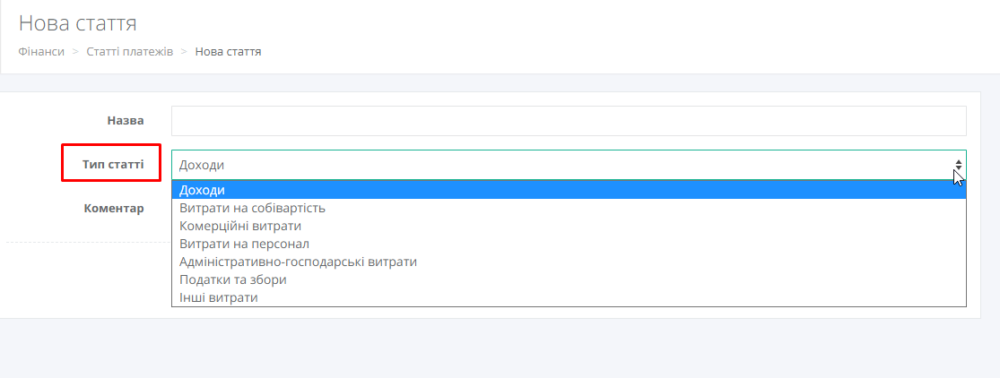The image size is (1000, 378).
Task: Open the Фінанси breadcrumb link
Action: (41, 52)
